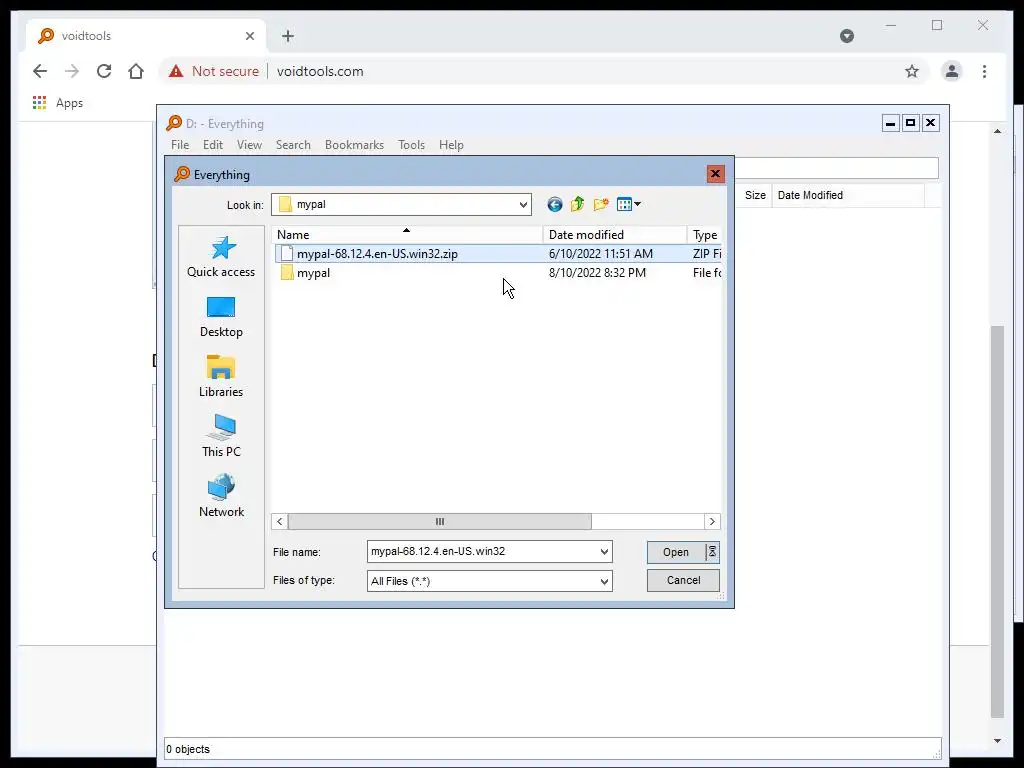Open Apps shortcut in bookmarks bar
This screenshot has height=768, width=1024.
tap(57, 103)
